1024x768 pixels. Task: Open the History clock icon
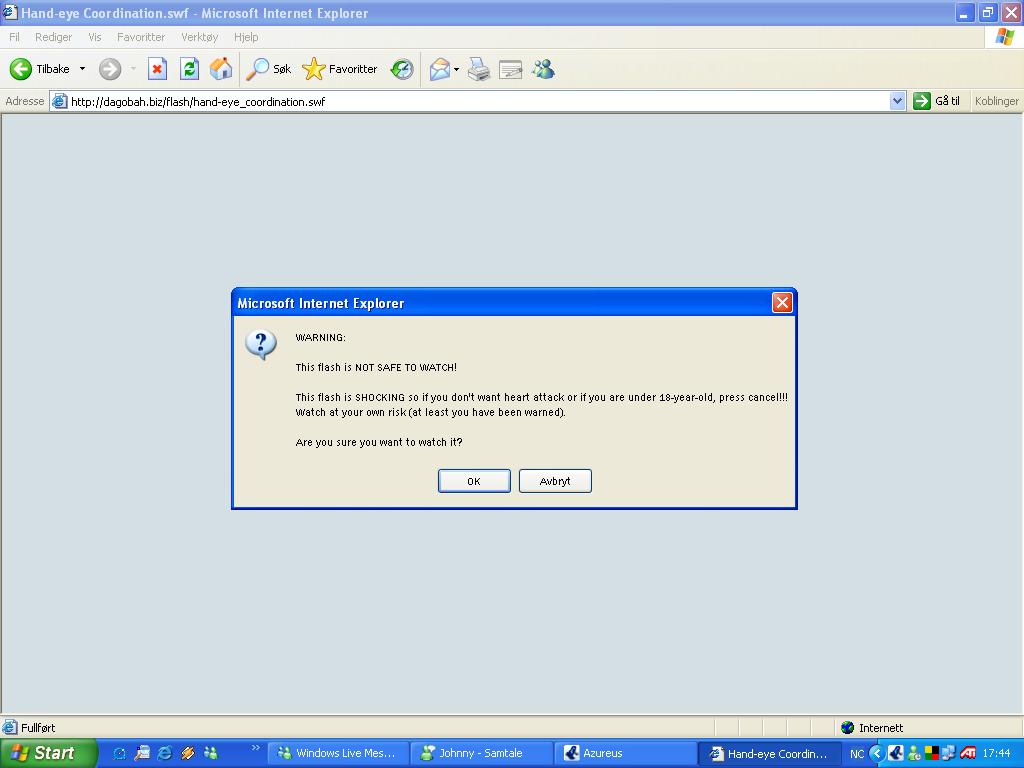[x=402, y=69]
